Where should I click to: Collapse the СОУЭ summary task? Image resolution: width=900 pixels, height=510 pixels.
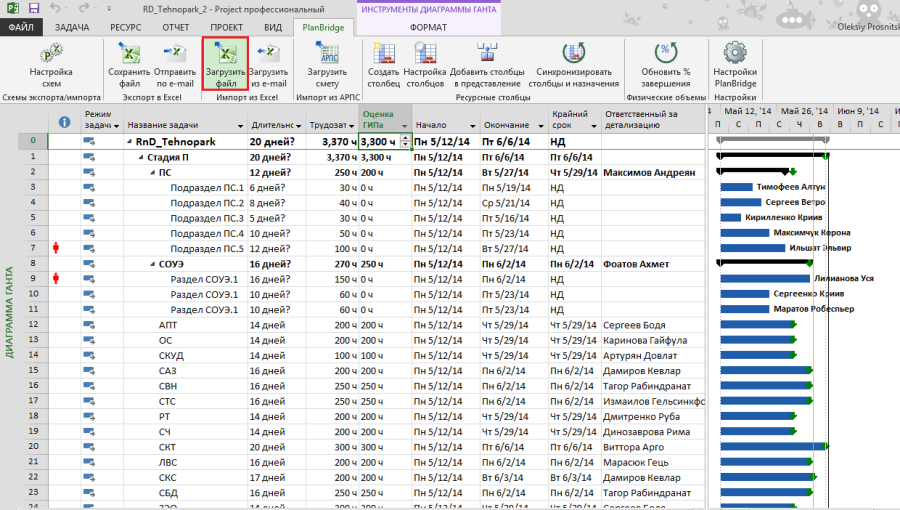(153, 264)
